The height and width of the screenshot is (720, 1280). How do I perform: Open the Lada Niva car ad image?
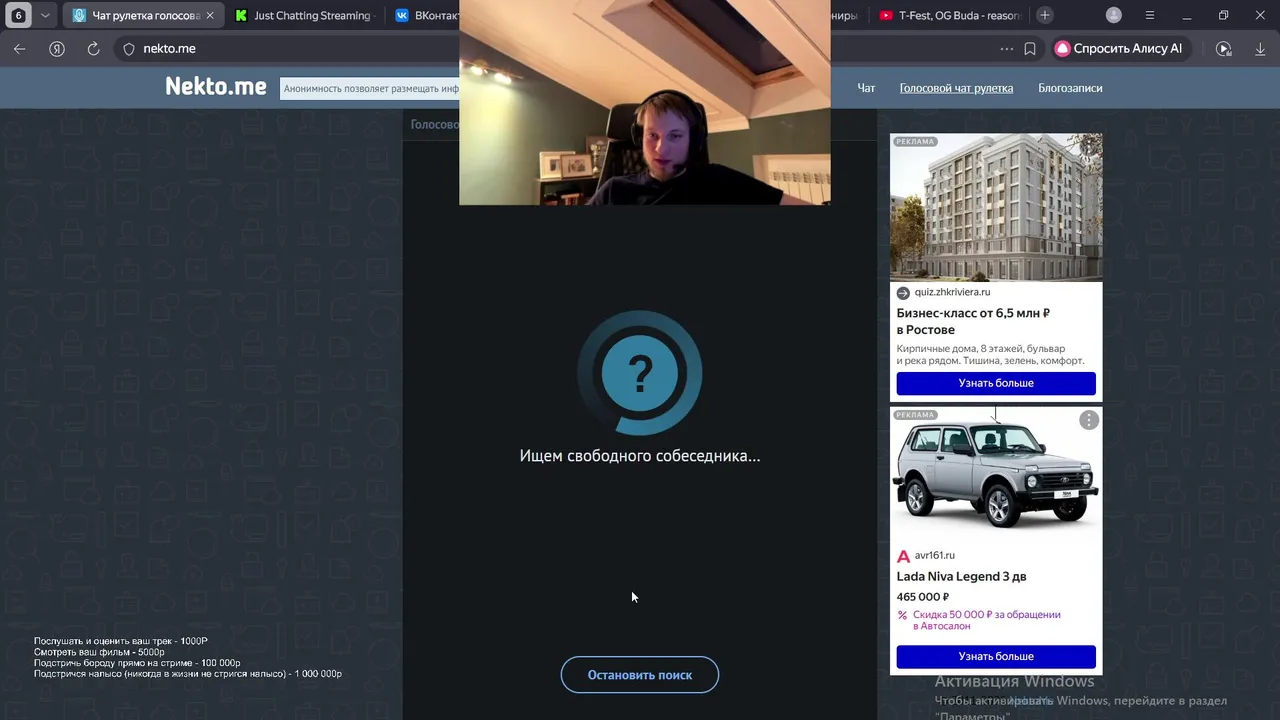pyautogui.click(x=996, y=474)
